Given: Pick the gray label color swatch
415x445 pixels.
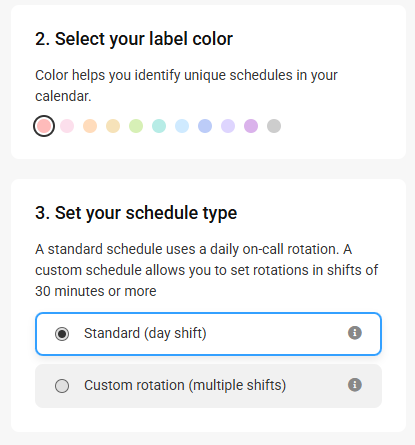Looking at the screenshot, I should point(274,126).
